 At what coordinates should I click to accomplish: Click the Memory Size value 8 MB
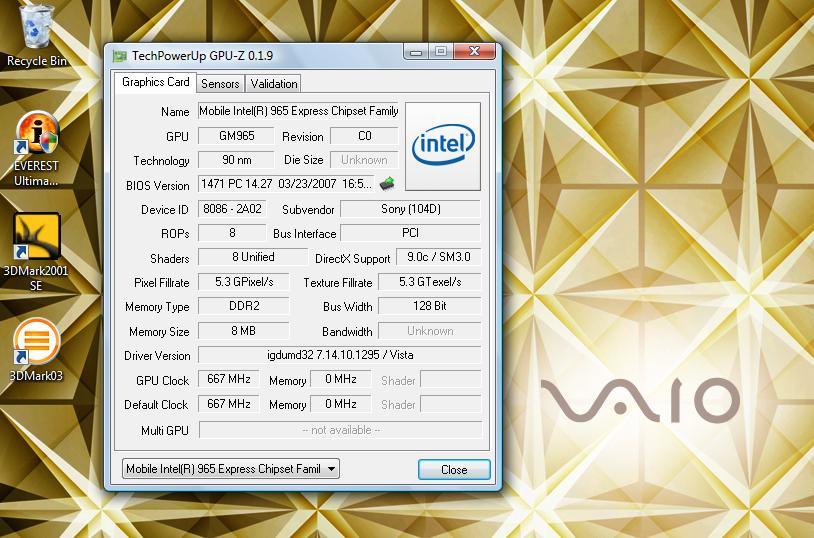244,331
